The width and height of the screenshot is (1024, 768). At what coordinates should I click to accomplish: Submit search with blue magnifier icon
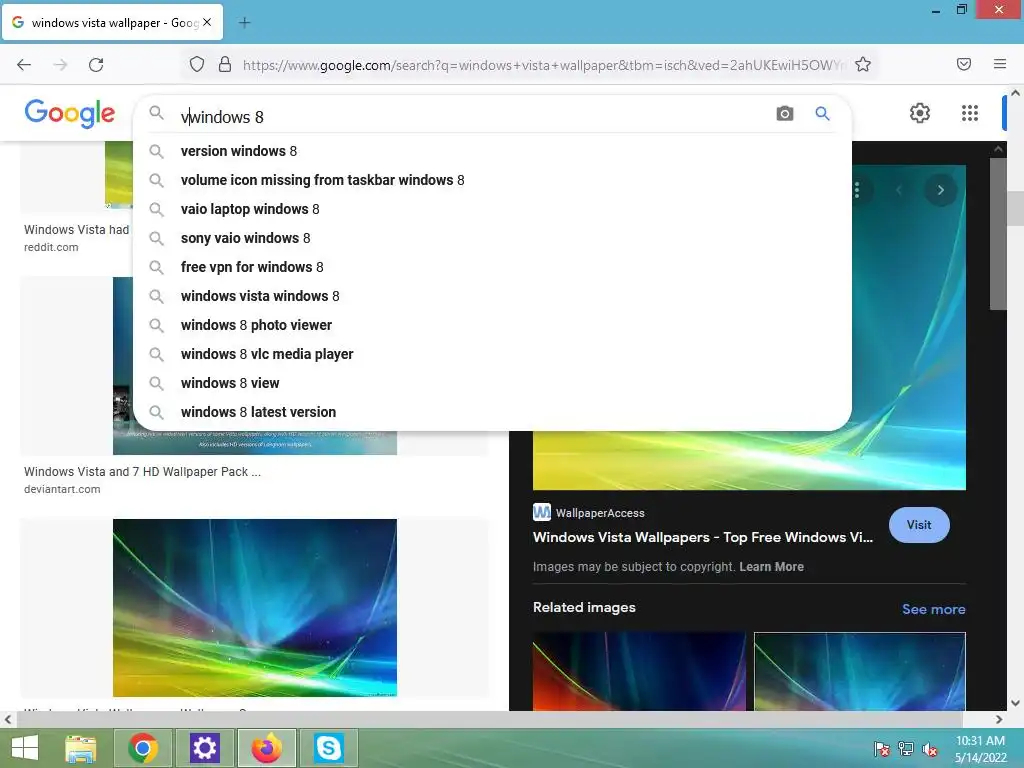(822, 114)
